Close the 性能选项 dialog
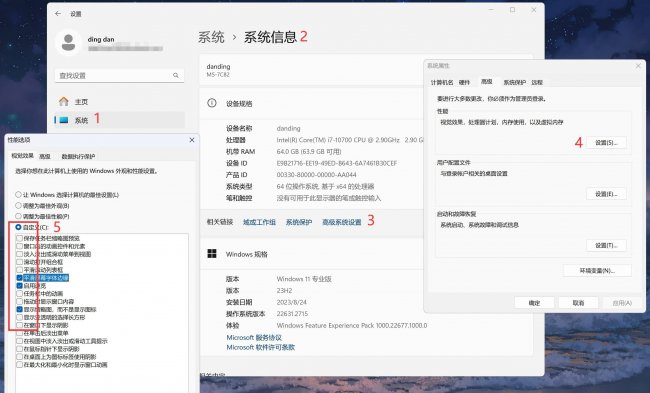 click(192, 140)
